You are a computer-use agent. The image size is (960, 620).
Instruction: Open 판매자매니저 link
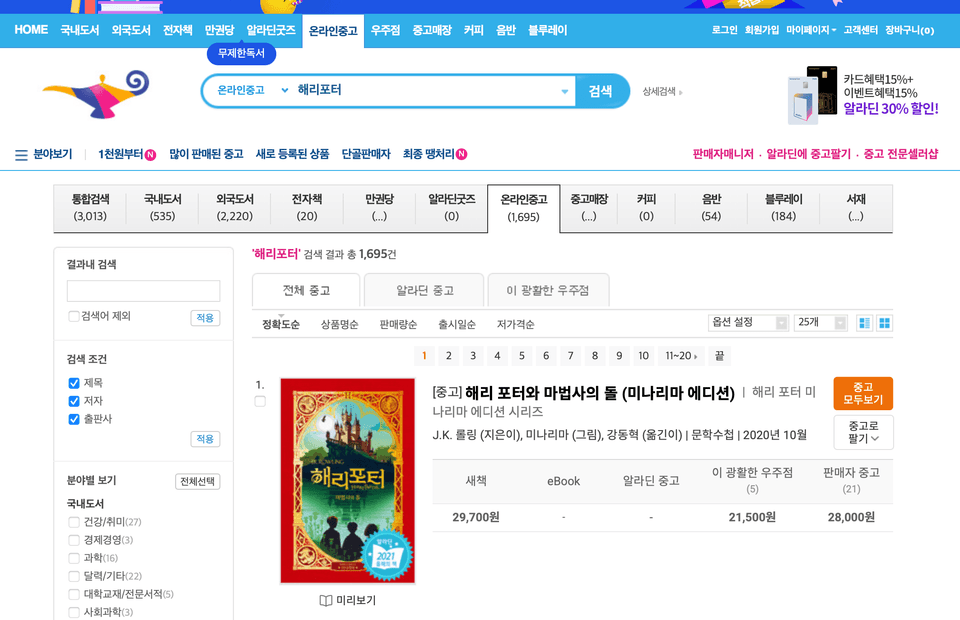[723, 154]
